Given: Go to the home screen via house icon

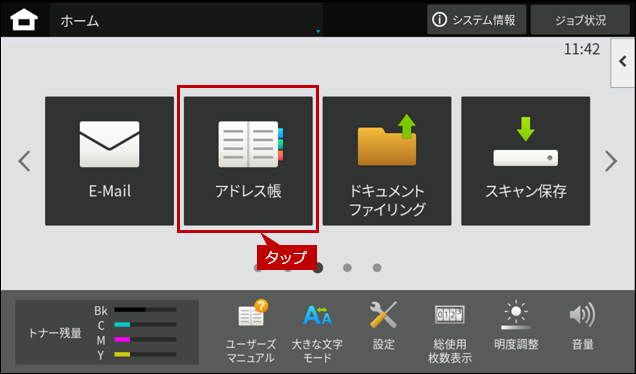Looking at the screenshot, I should pos(24,20).
